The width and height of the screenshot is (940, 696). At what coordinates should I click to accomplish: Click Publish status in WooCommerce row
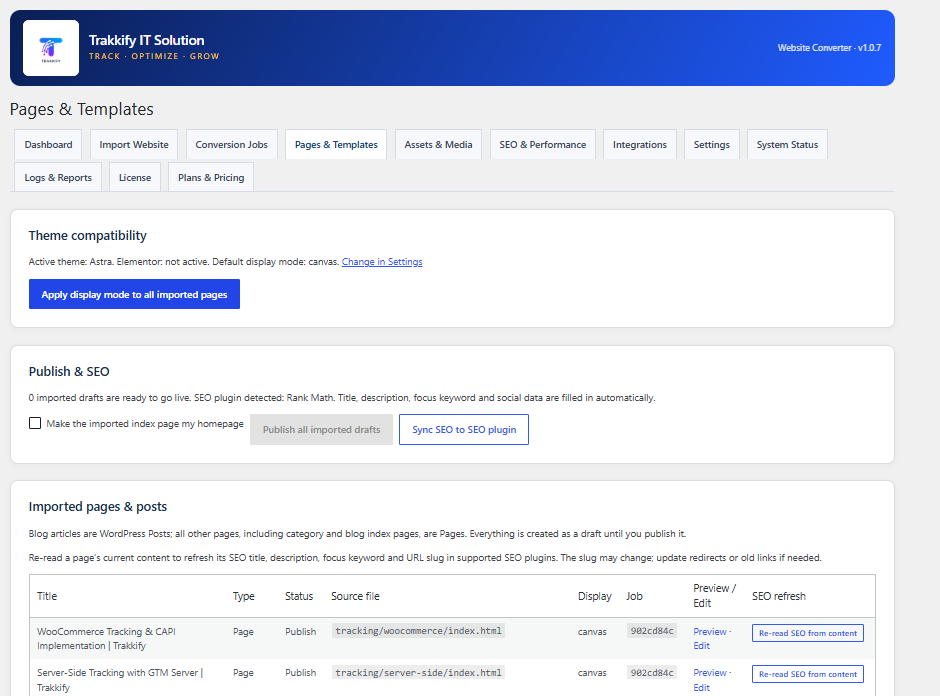[x=300, y=632]
